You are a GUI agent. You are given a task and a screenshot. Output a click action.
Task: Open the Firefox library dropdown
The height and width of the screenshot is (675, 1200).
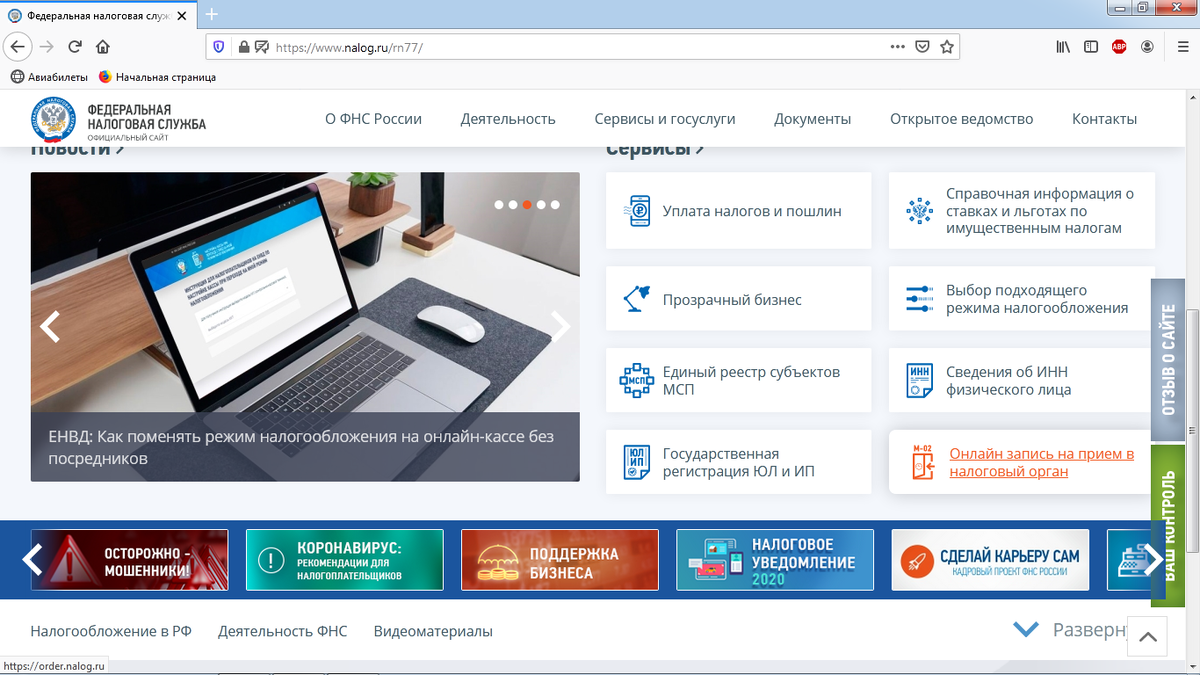[1063, 46]
